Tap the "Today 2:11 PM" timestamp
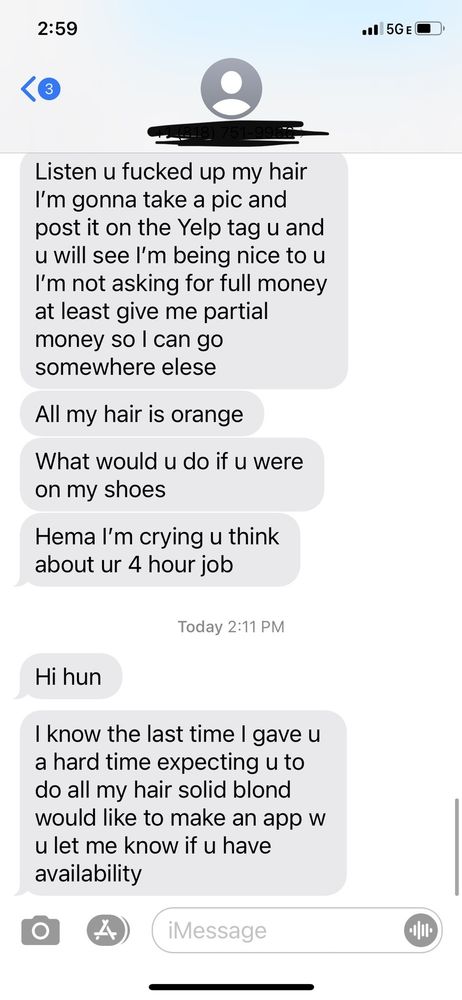The image size is (462, 1000). click(231, 626)
